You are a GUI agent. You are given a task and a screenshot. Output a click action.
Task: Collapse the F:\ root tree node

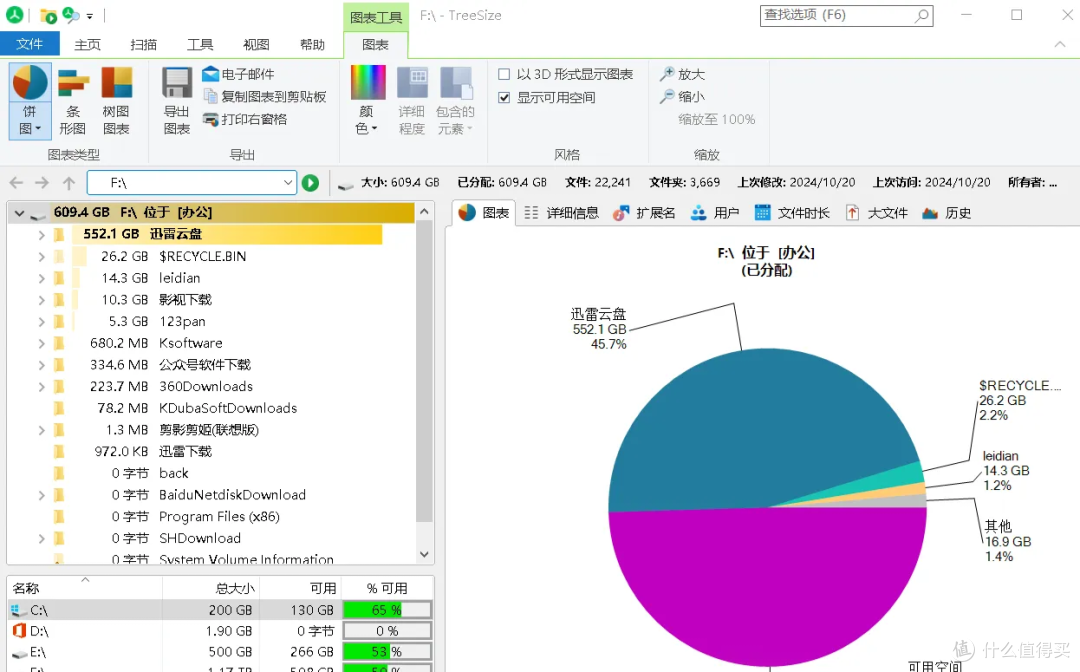point(19,213)
